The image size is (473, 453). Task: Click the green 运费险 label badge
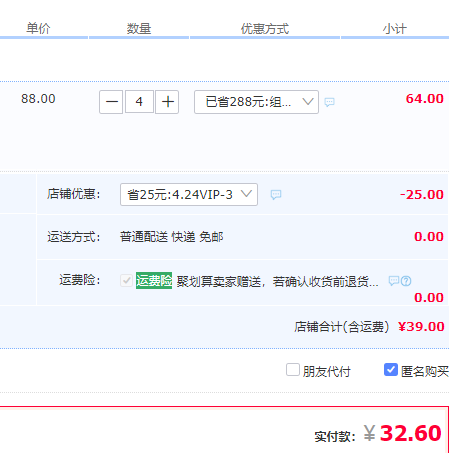154,281
